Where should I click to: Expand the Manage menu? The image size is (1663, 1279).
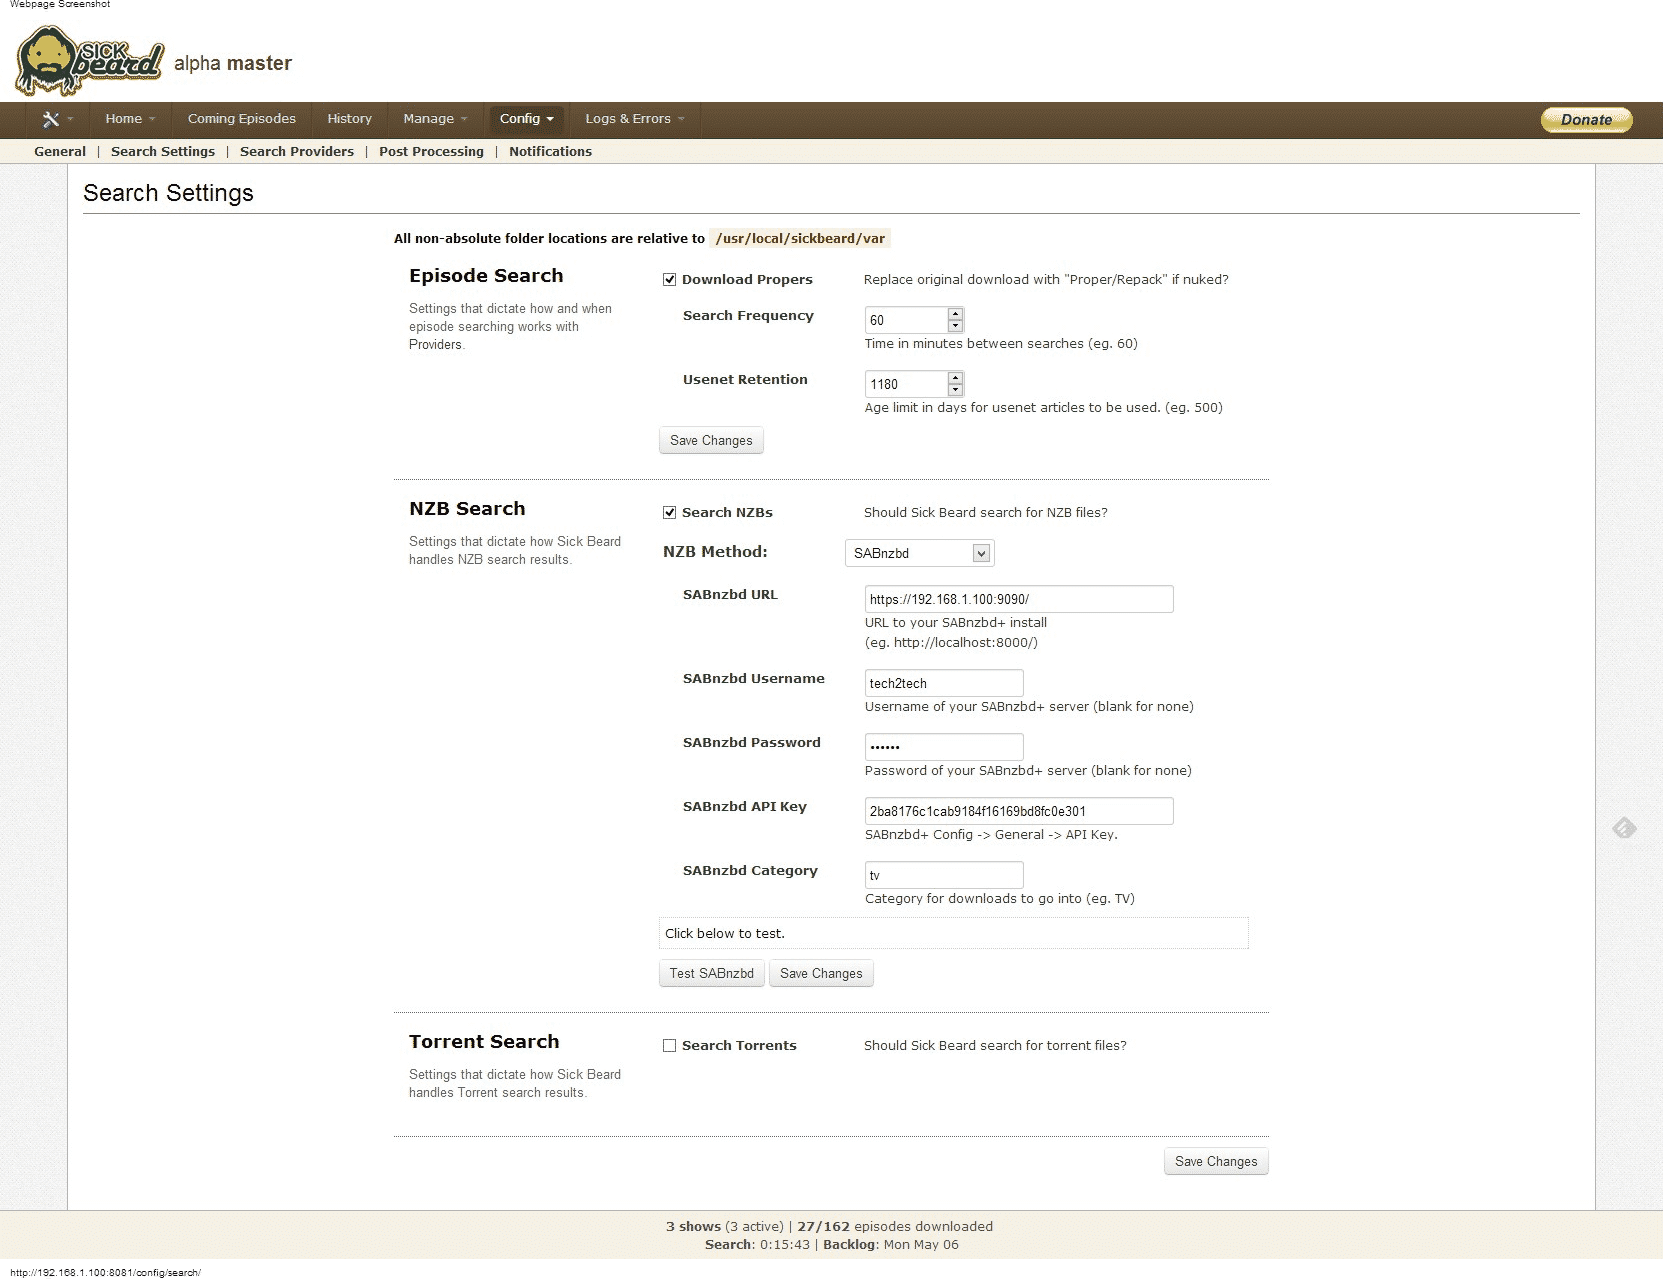[x=434, y=119]
